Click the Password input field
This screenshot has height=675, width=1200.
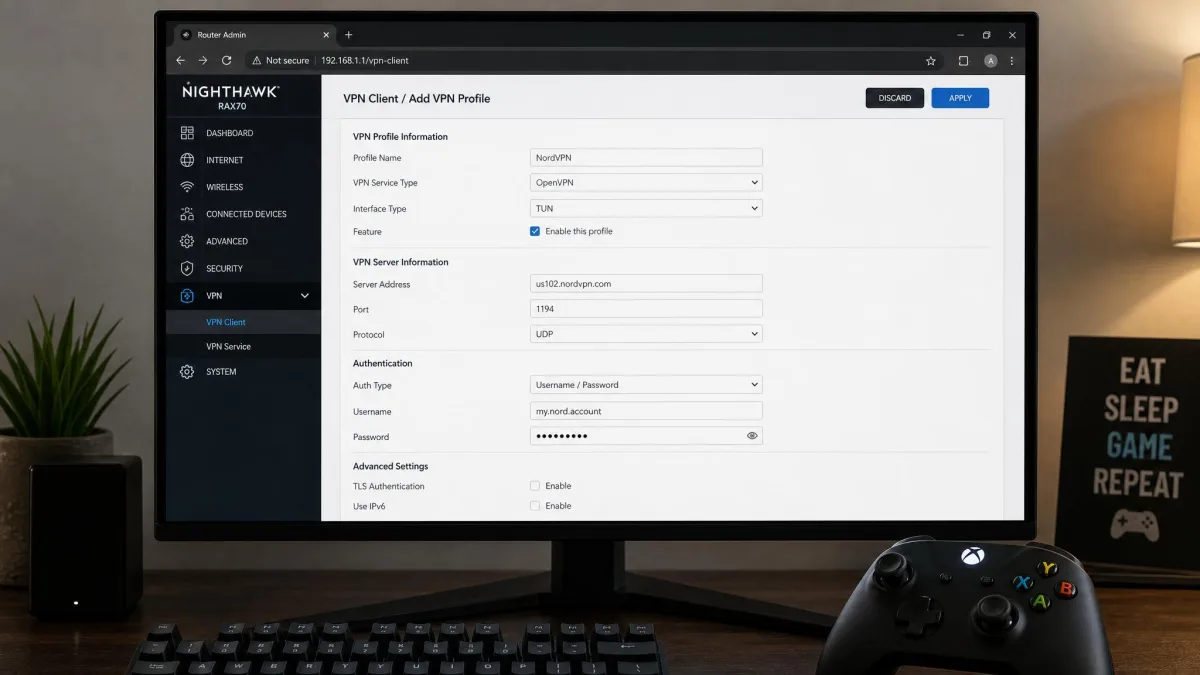[x=646, y=436]
